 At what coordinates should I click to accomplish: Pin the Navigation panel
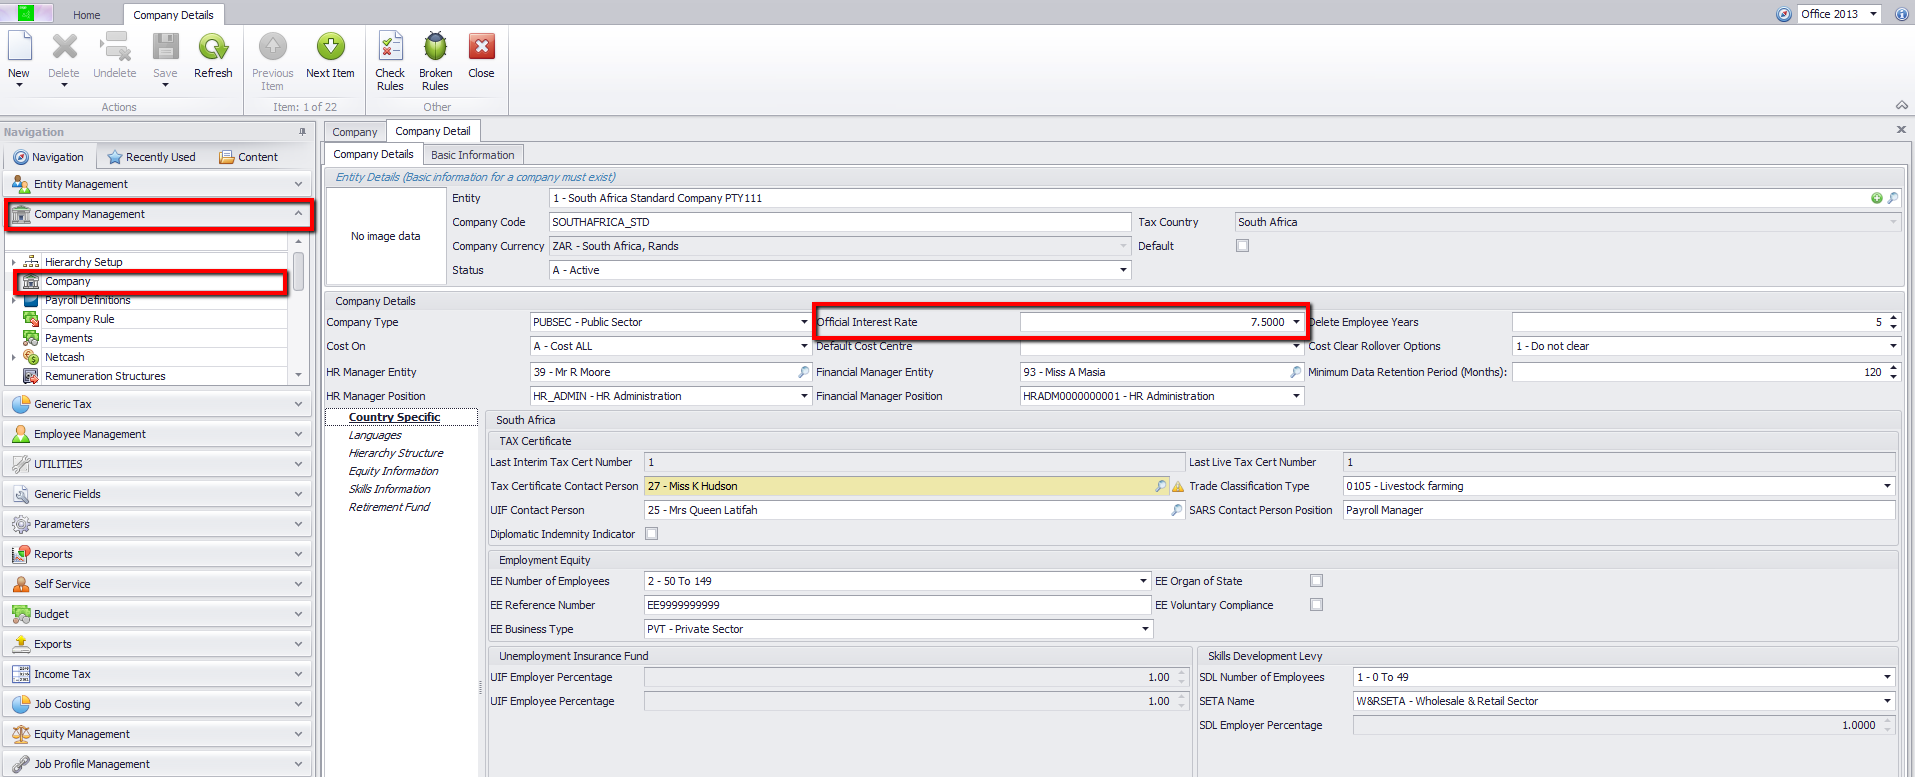pos(302,132)
